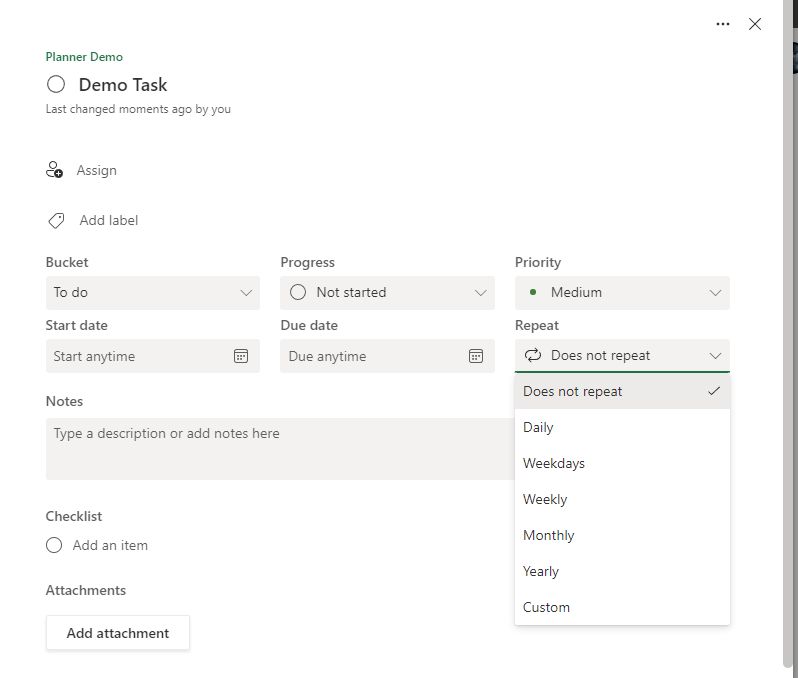Open the Start date calendar picker icon
Image resolution: width=798 pixels, height=678 pixels.
[240, 356]
